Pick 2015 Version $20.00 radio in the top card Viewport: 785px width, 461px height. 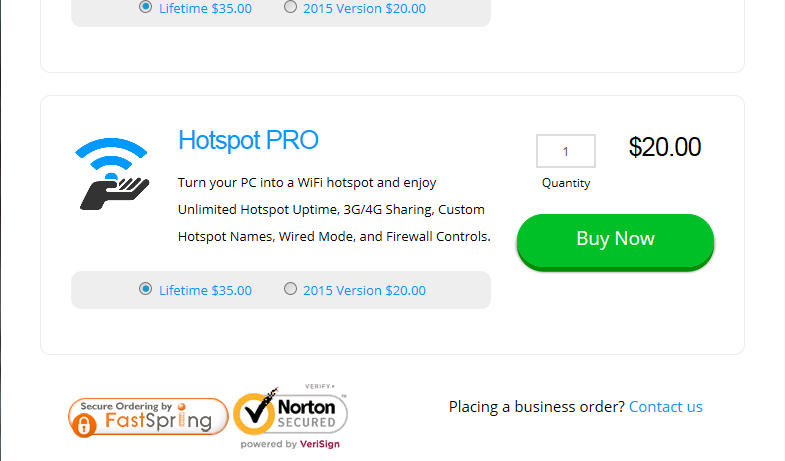click(291, 7)
